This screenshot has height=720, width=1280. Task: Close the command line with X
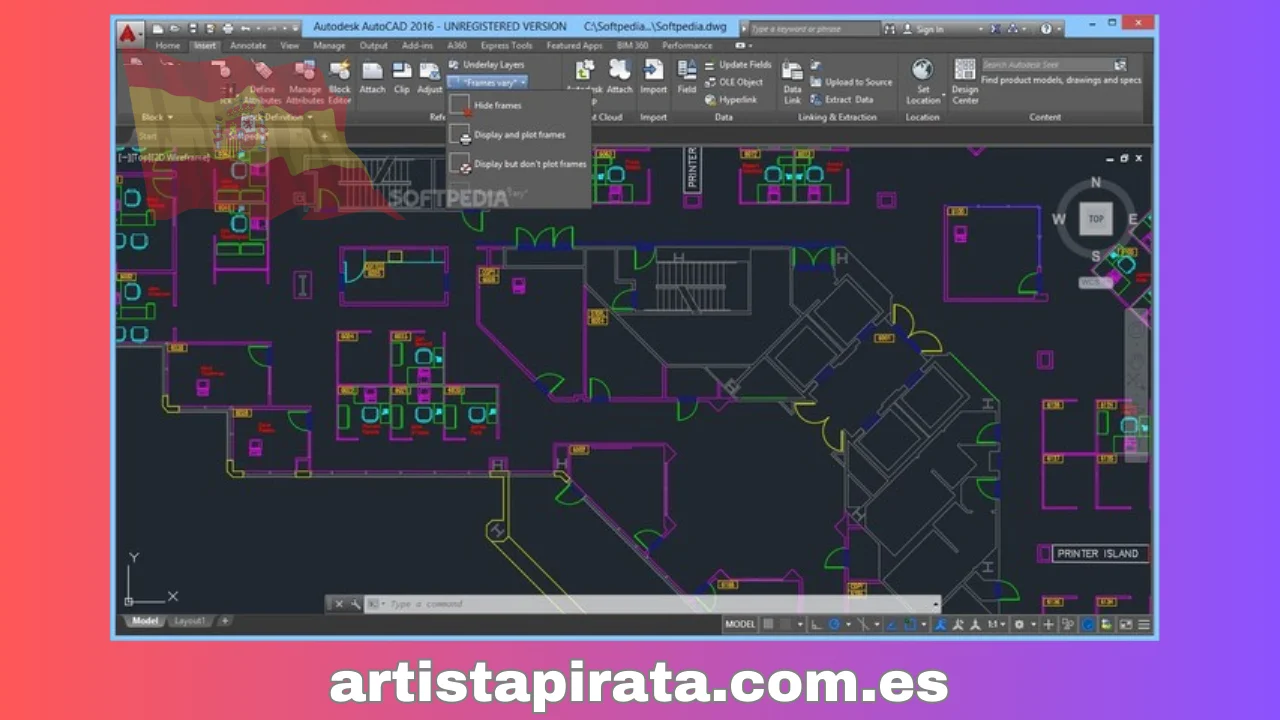[338, 604]
